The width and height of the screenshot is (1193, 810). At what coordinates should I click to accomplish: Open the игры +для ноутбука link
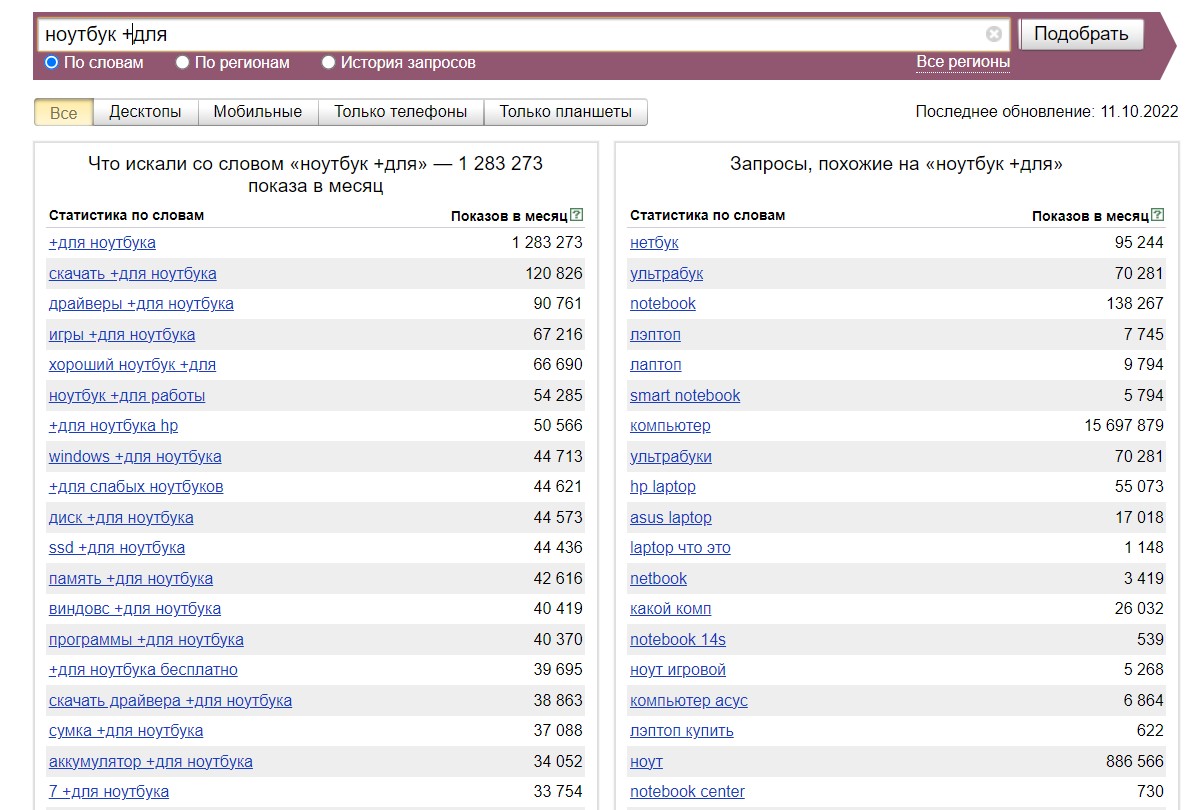pos(122,335)
